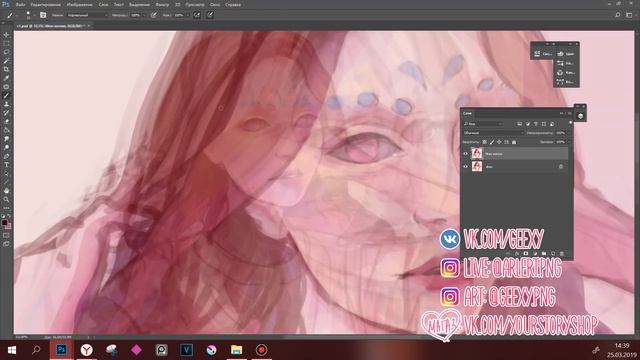640x360 pixels.
Task: Toggle pressure for opacity button
Action: [x=154, y=15]
